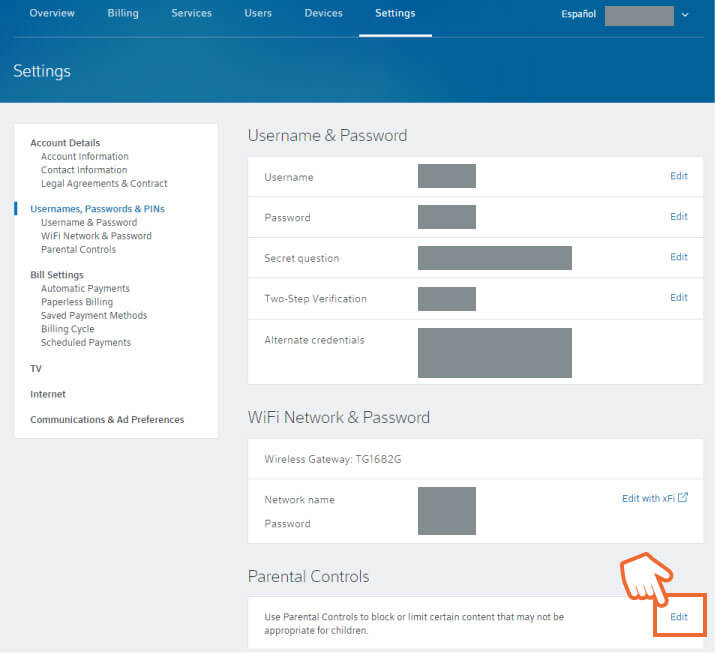Open Communications & Ad Preferences in sidebar
This screenshot has height=653, width=715.
coord(107,420)
